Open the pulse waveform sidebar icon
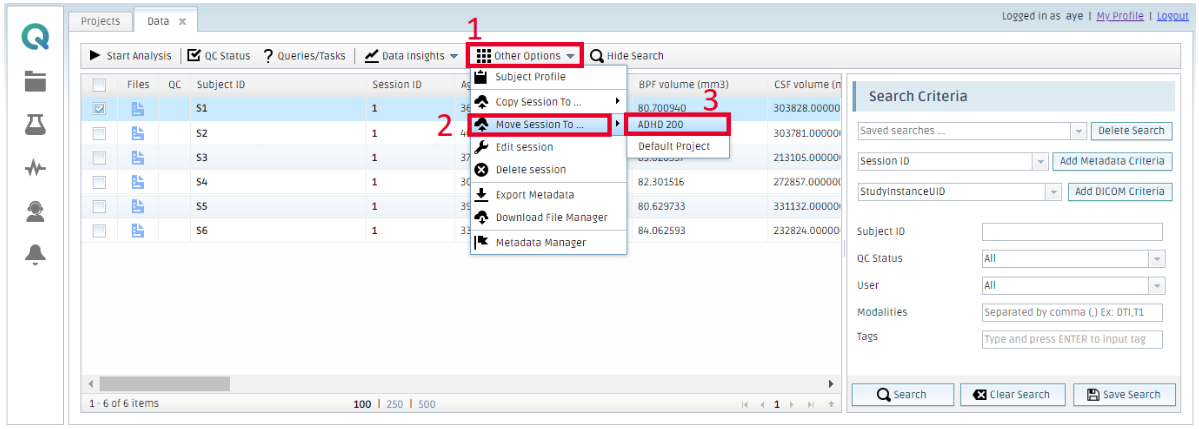Viewport: 1199px width, 429px height. tap(35, 168)
